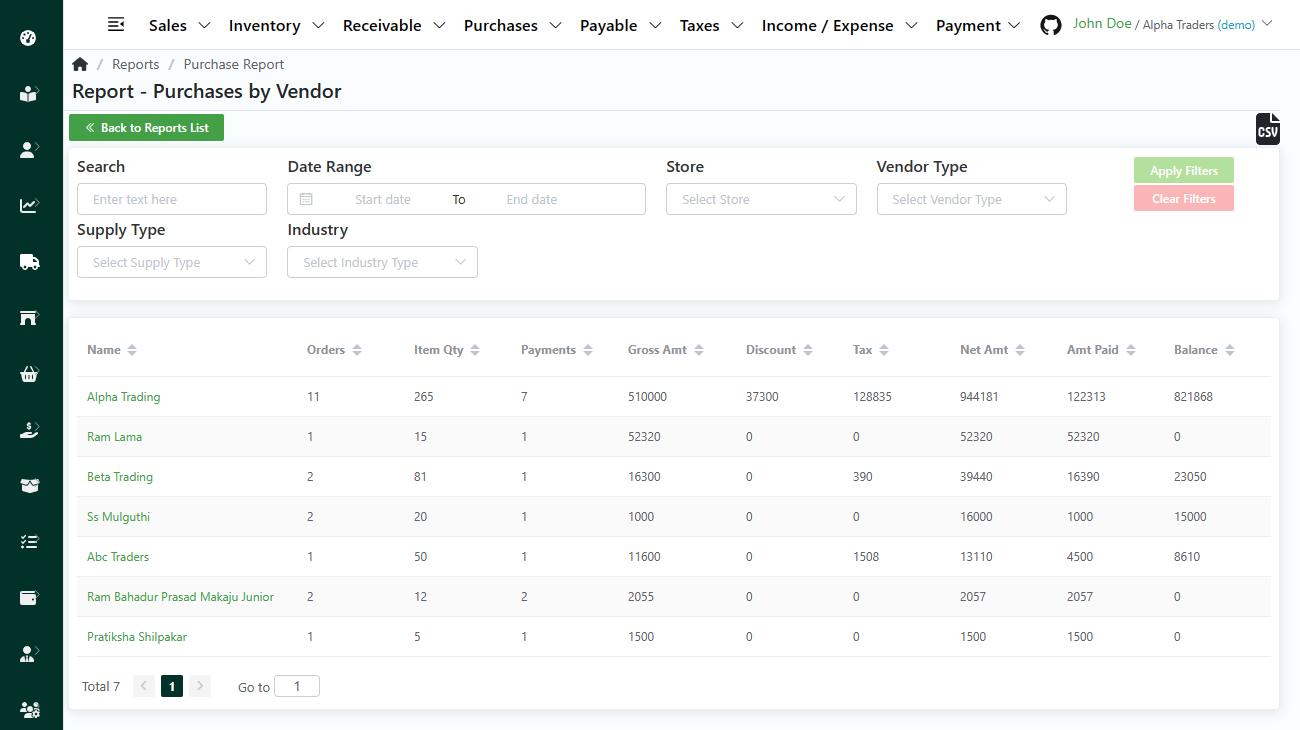Open the store archway sidebar icon

point(29,318)
